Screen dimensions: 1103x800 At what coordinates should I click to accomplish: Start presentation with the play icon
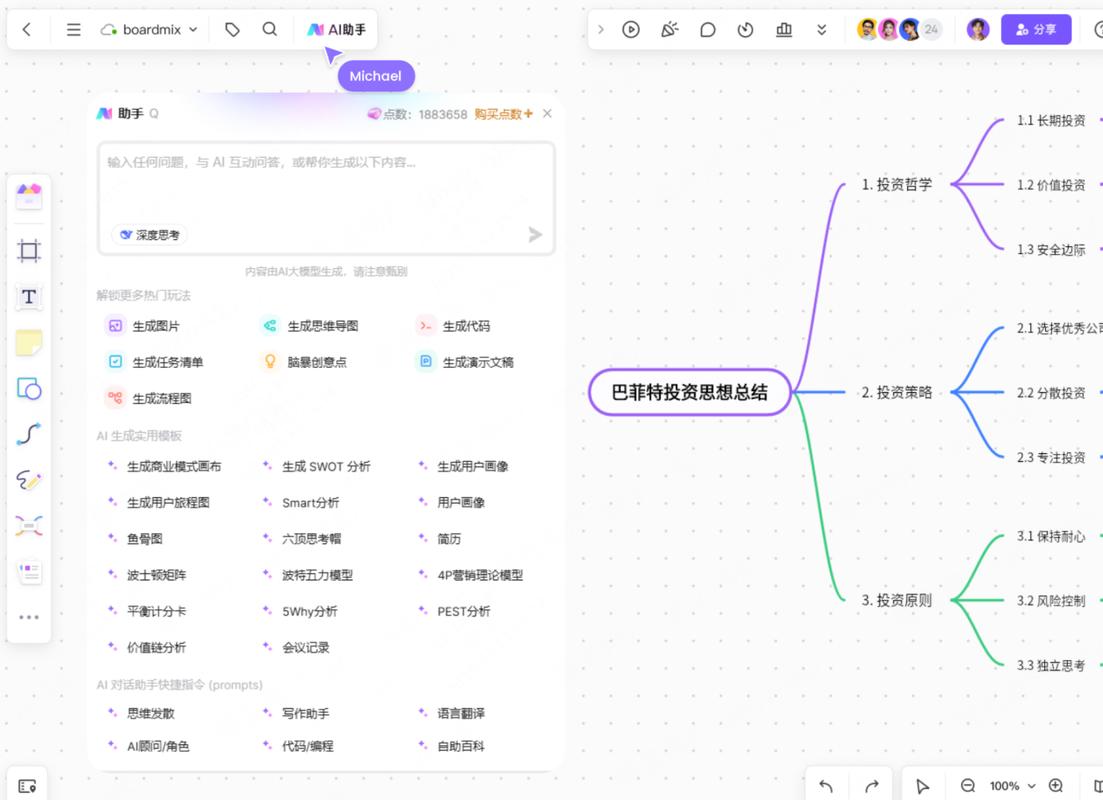[x=631, y=30]
